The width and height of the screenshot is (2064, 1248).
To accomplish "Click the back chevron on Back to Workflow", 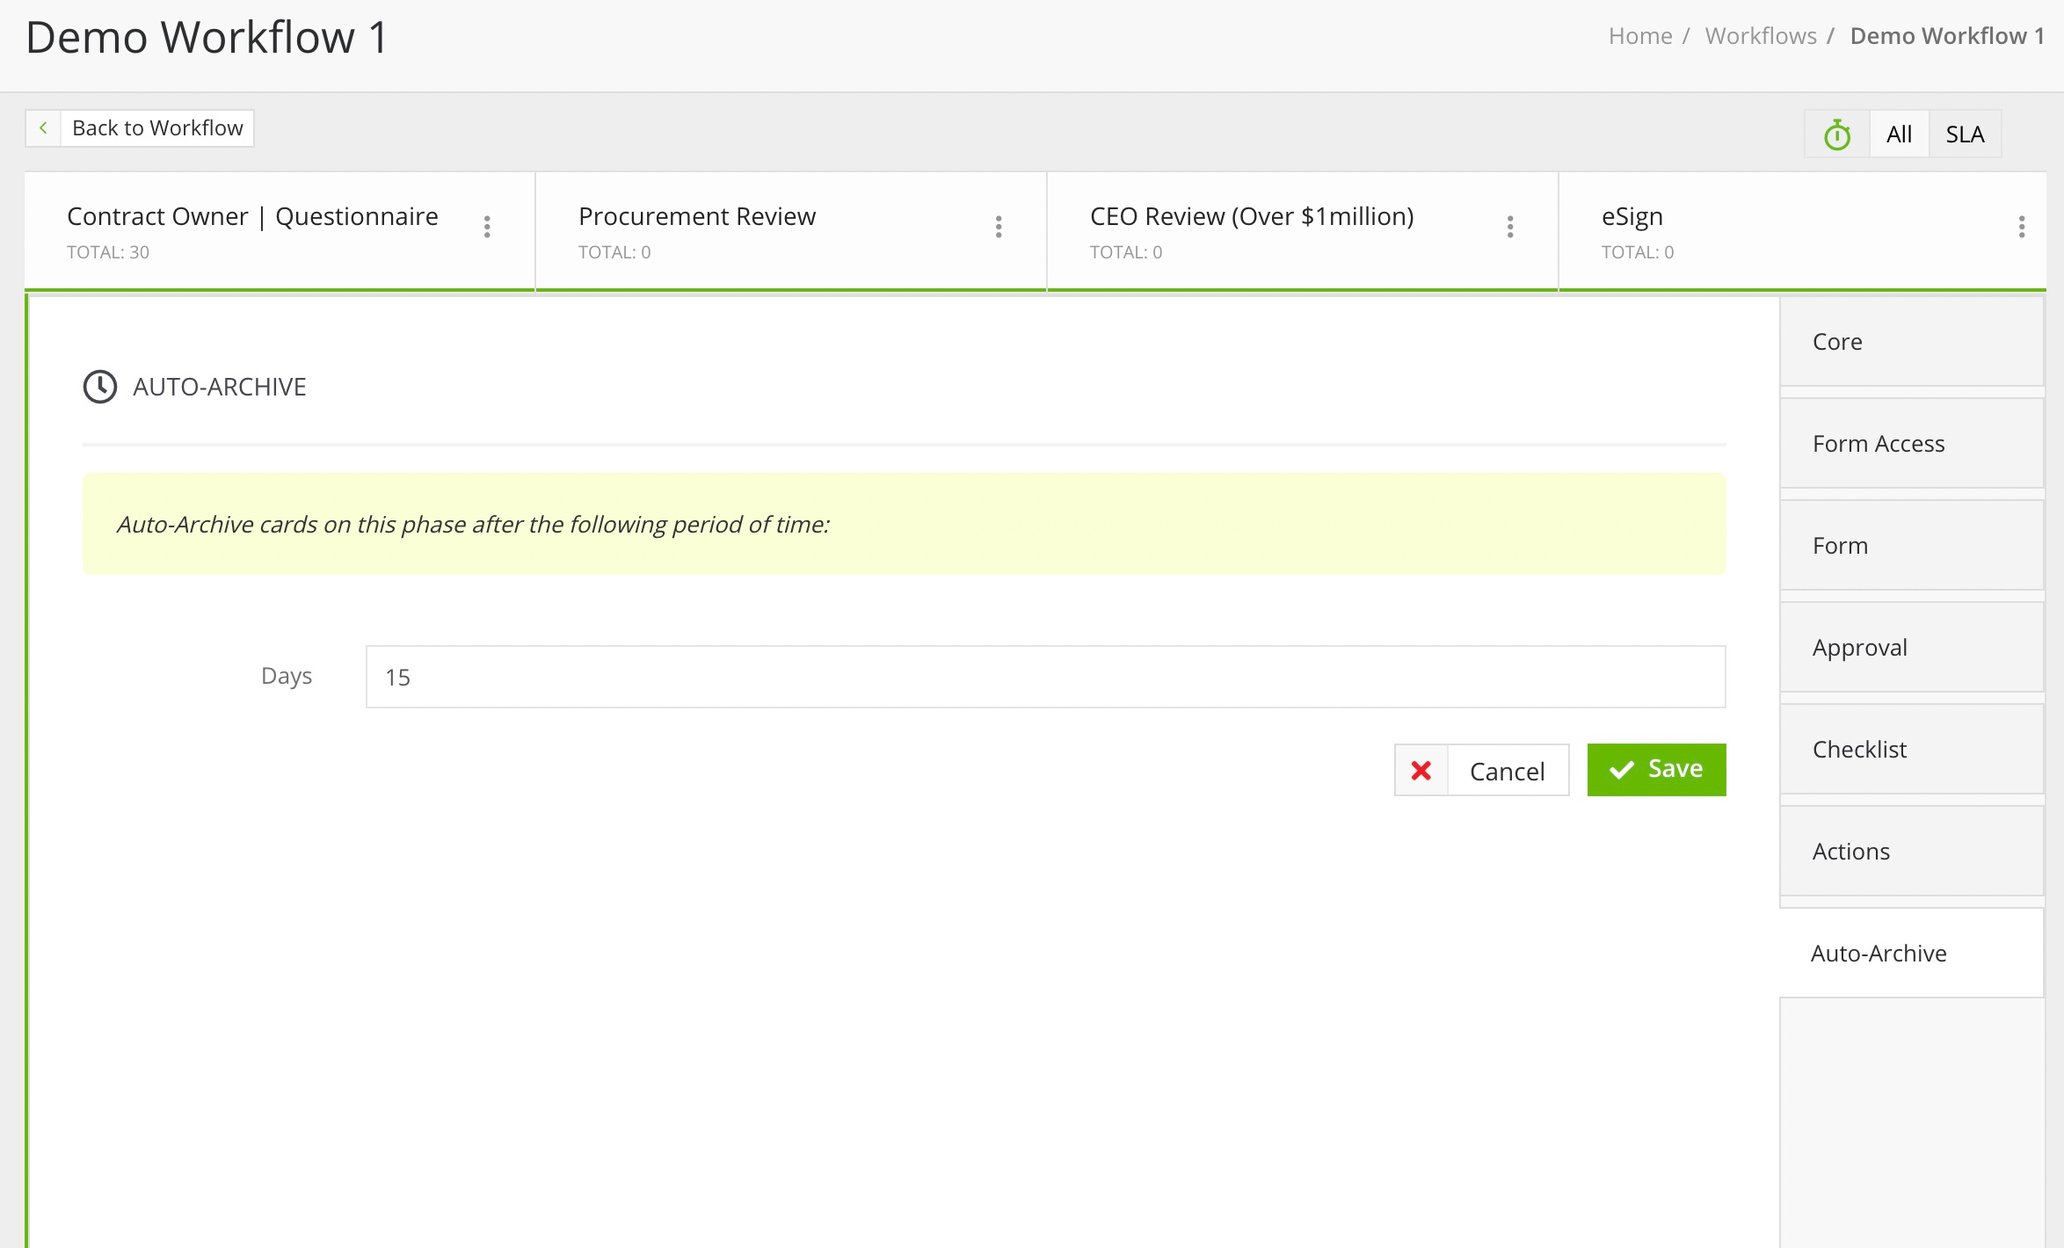I will click(x=44, y=128).
